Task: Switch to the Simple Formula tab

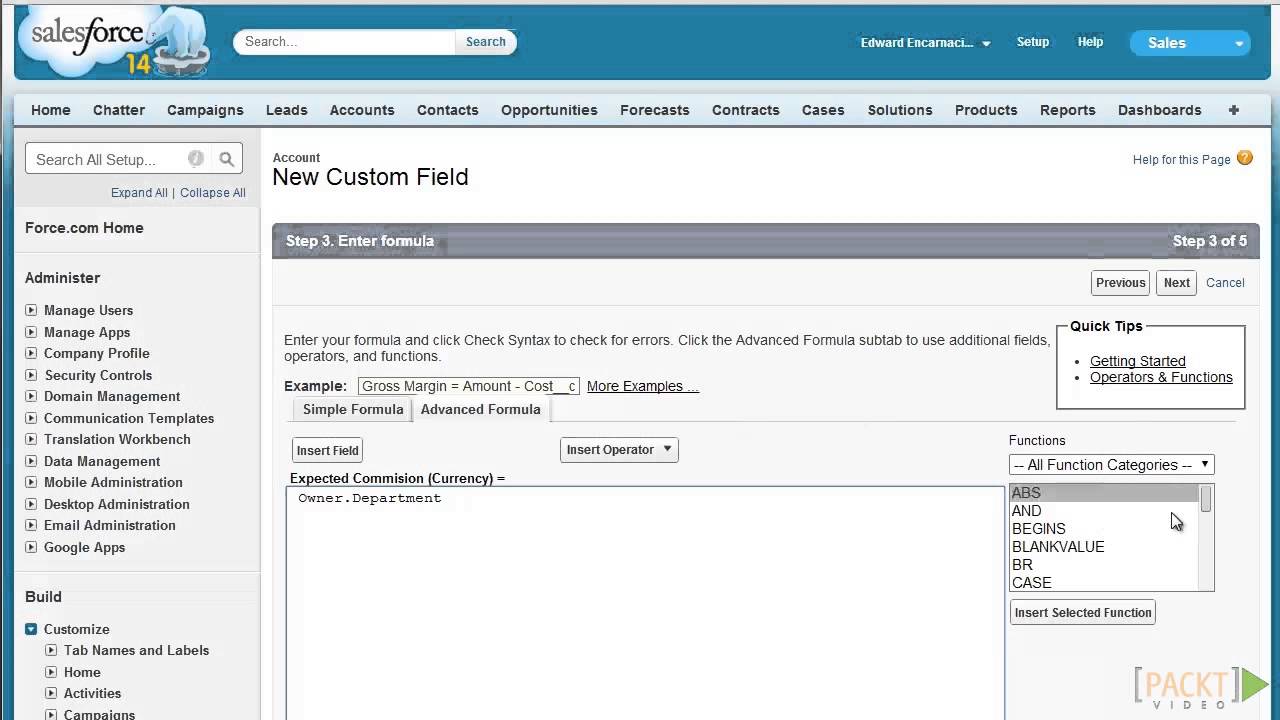Action: coord(353,409)
